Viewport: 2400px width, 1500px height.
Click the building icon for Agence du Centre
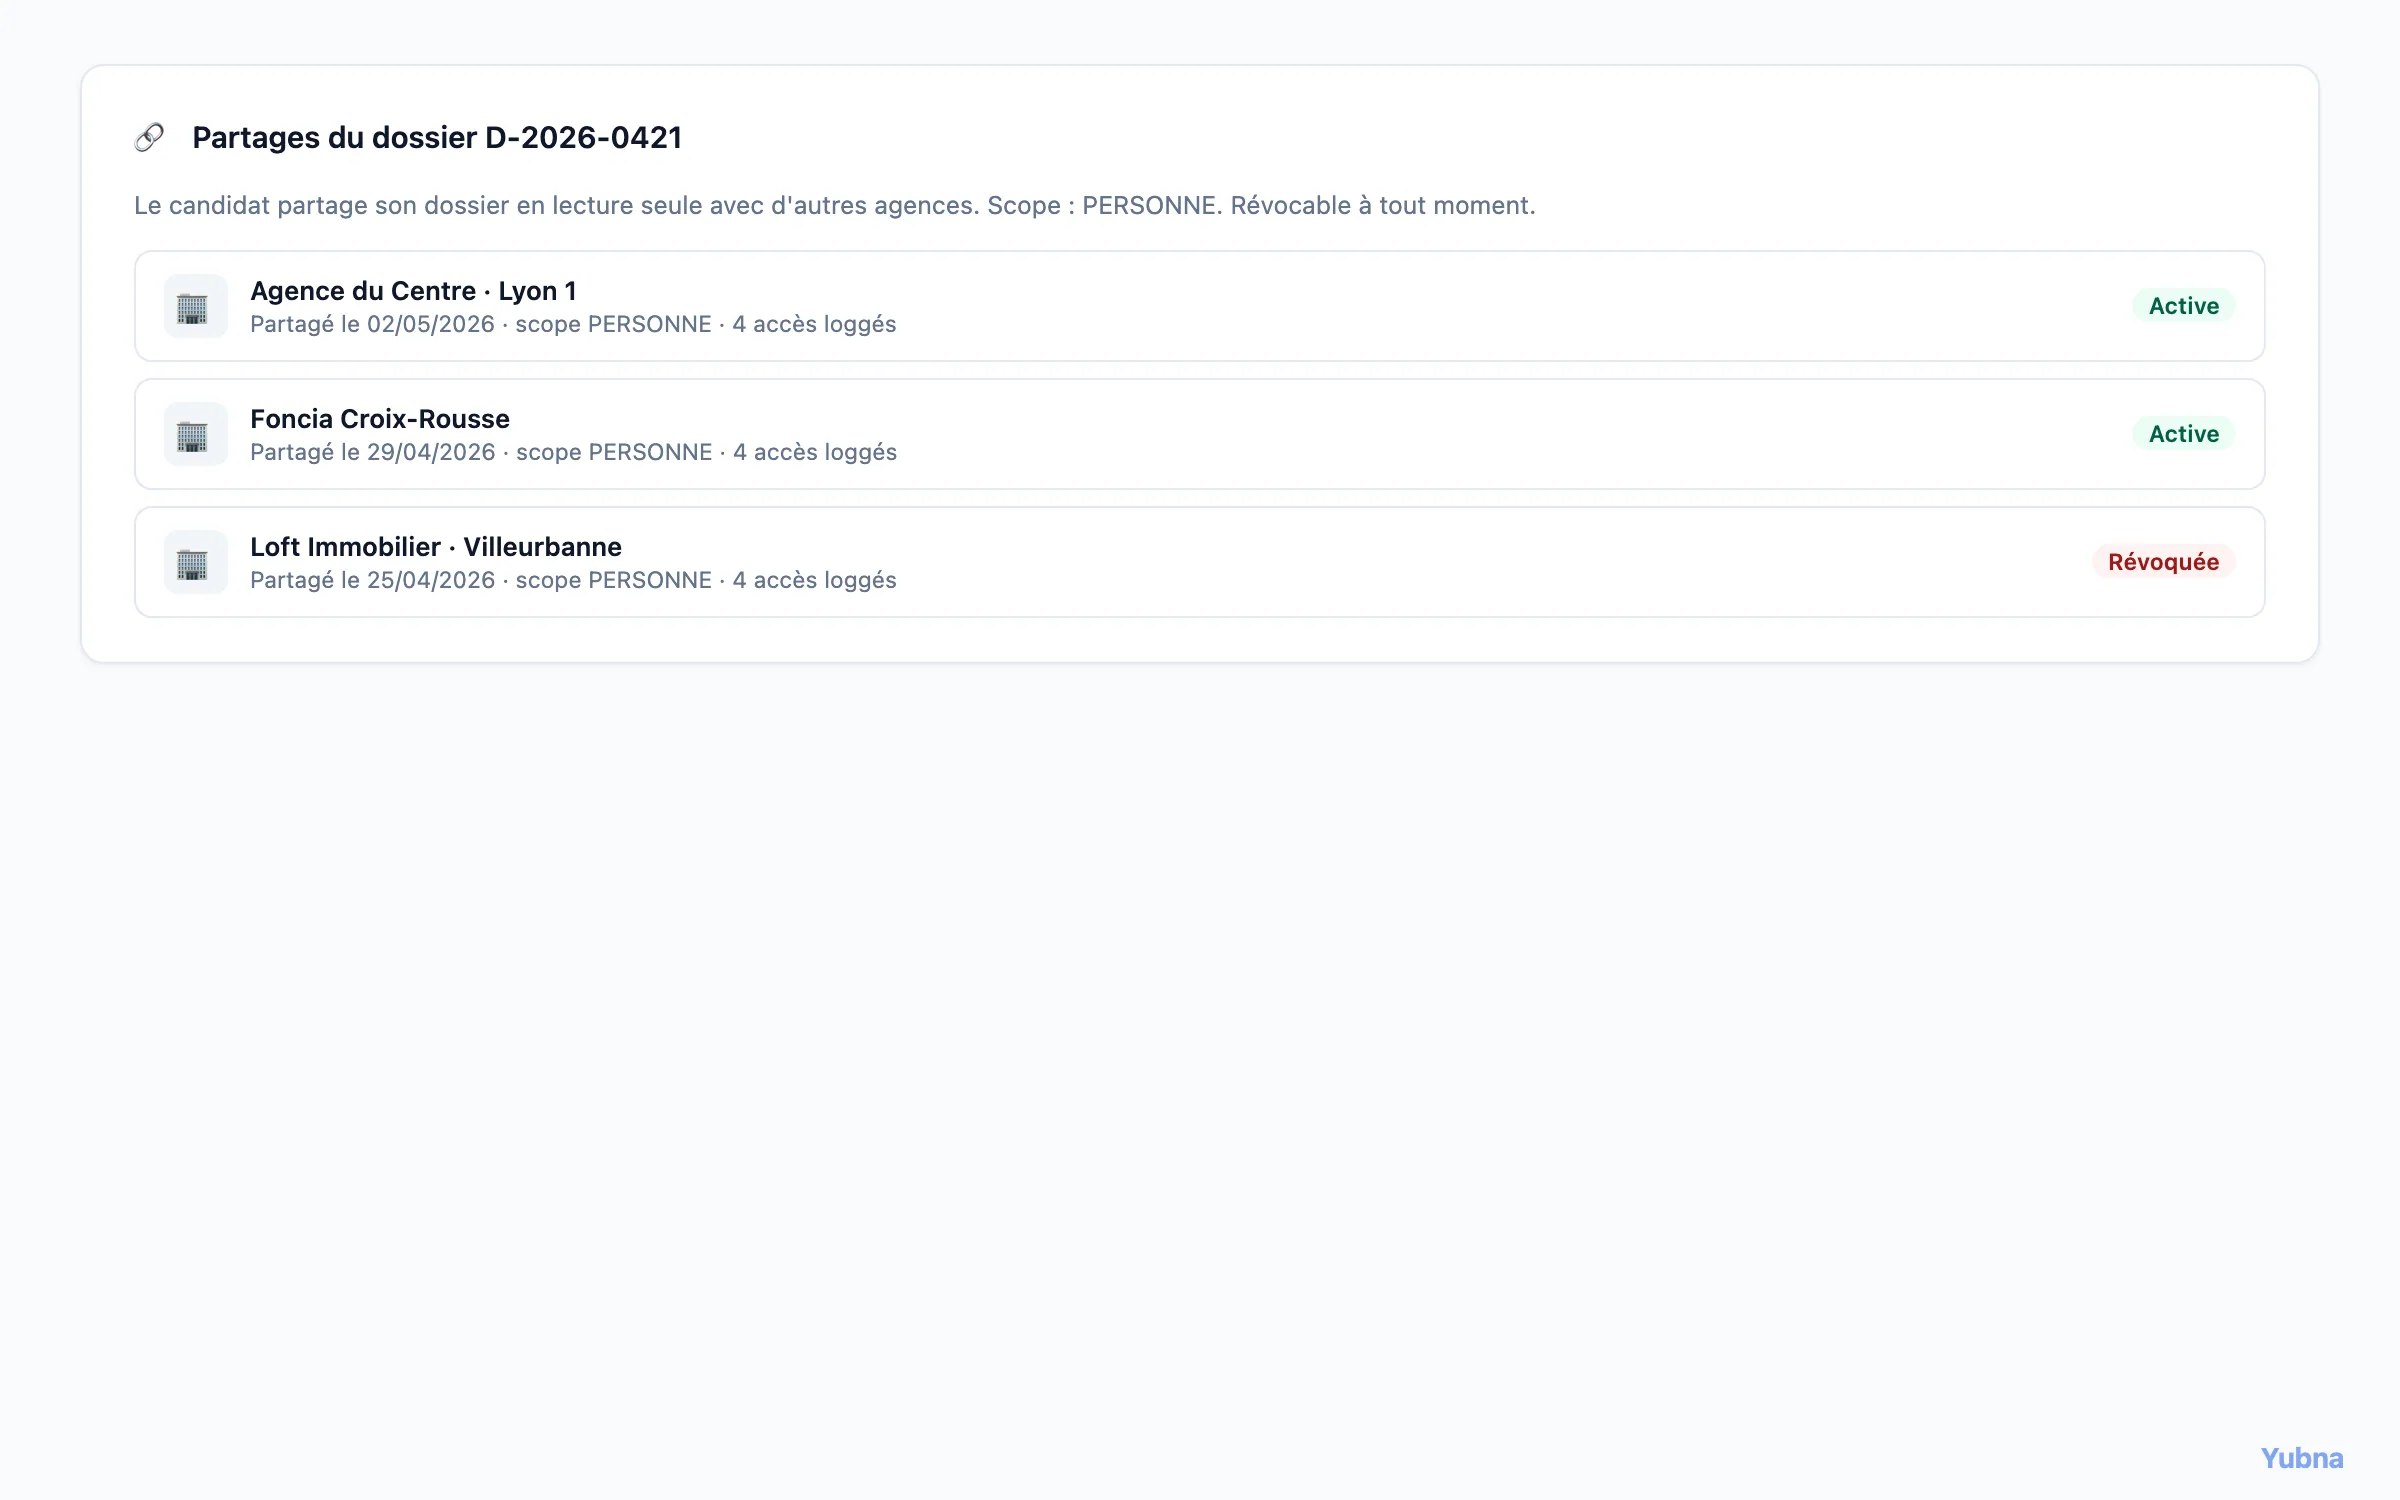196,306
